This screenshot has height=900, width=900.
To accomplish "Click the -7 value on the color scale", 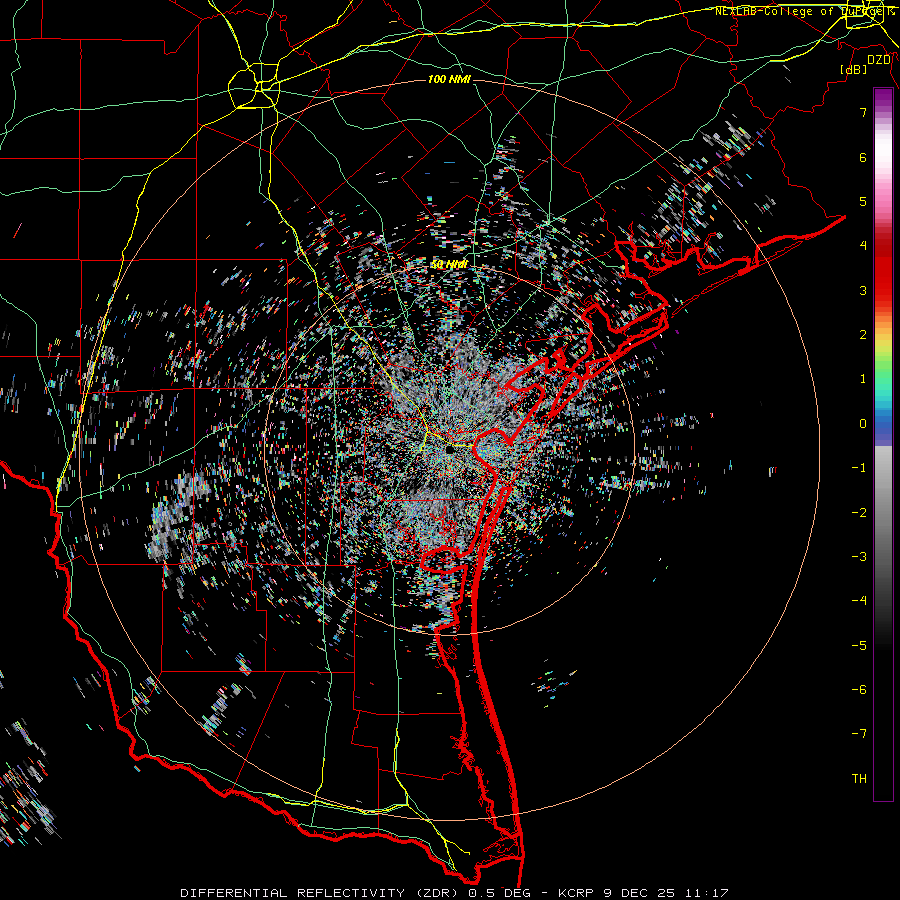I will [859, 734].
